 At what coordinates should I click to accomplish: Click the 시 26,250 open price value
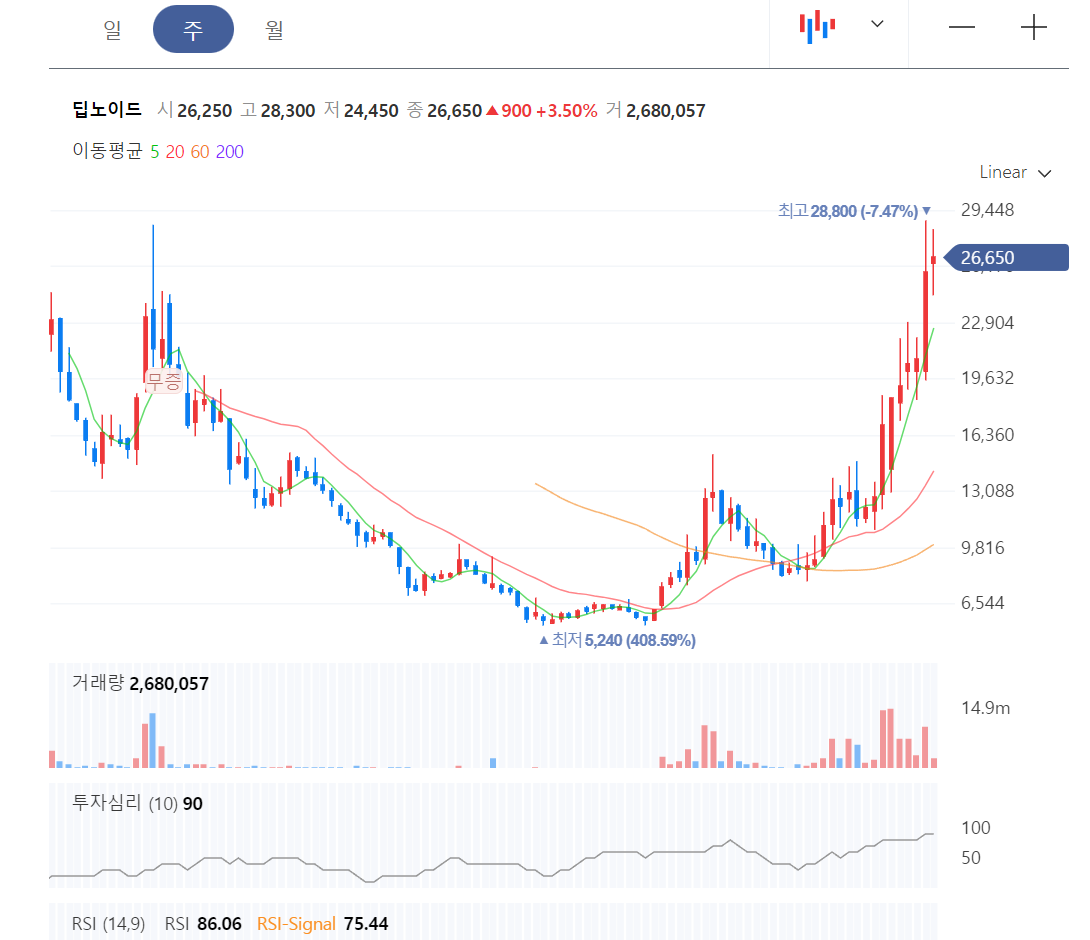pos(195,111)
